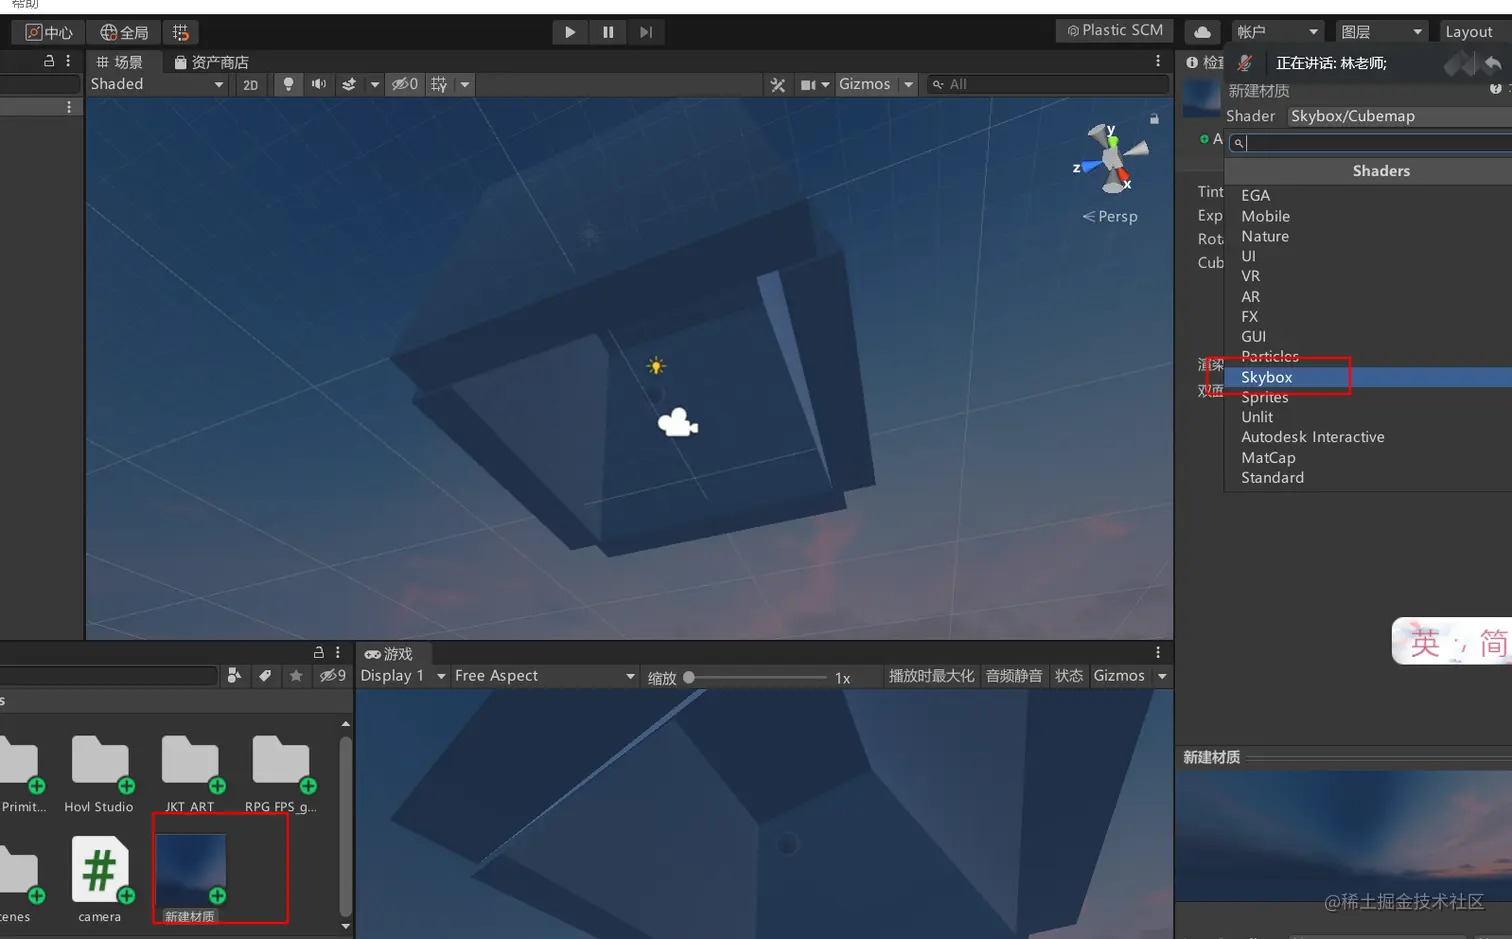Click the shader search input field
1512x939 pixels.
(1371, 142)
